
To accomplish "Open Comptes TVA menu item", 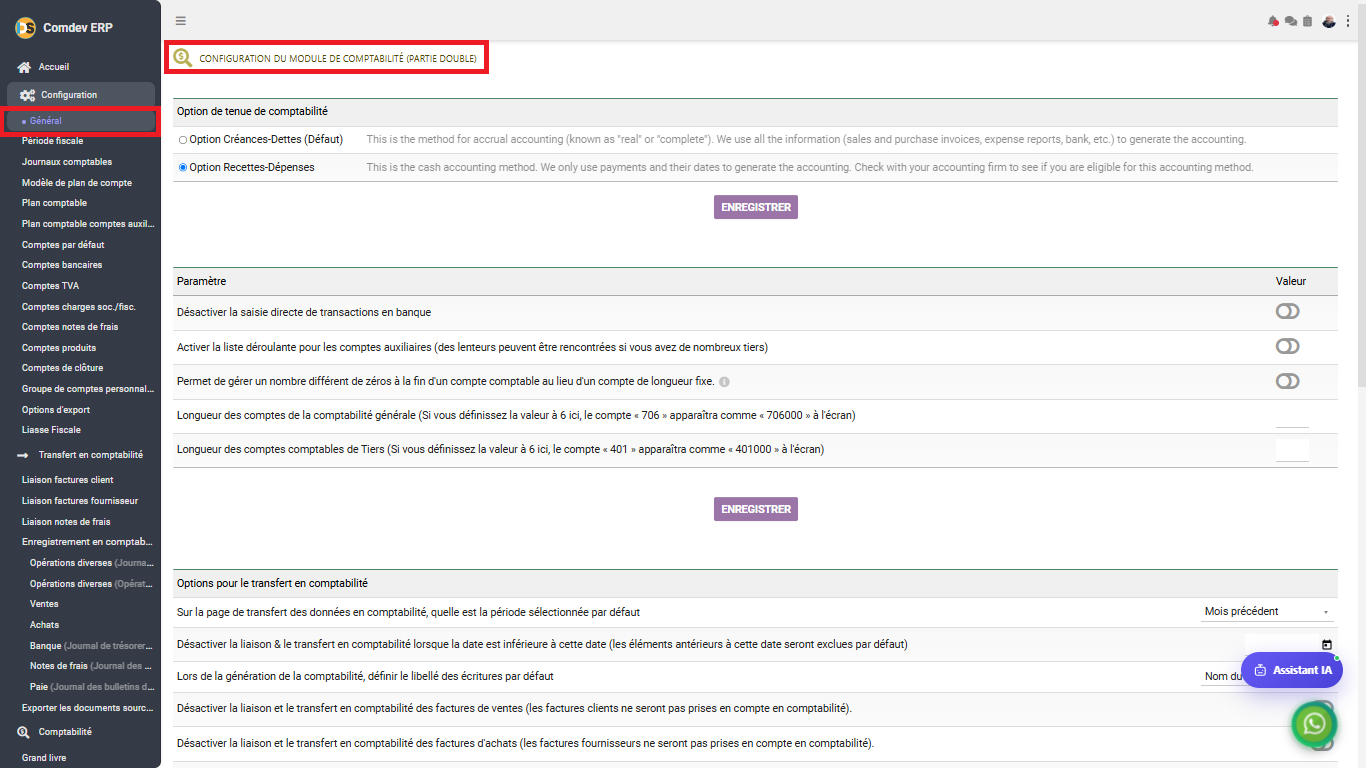I will click(50, 286).
